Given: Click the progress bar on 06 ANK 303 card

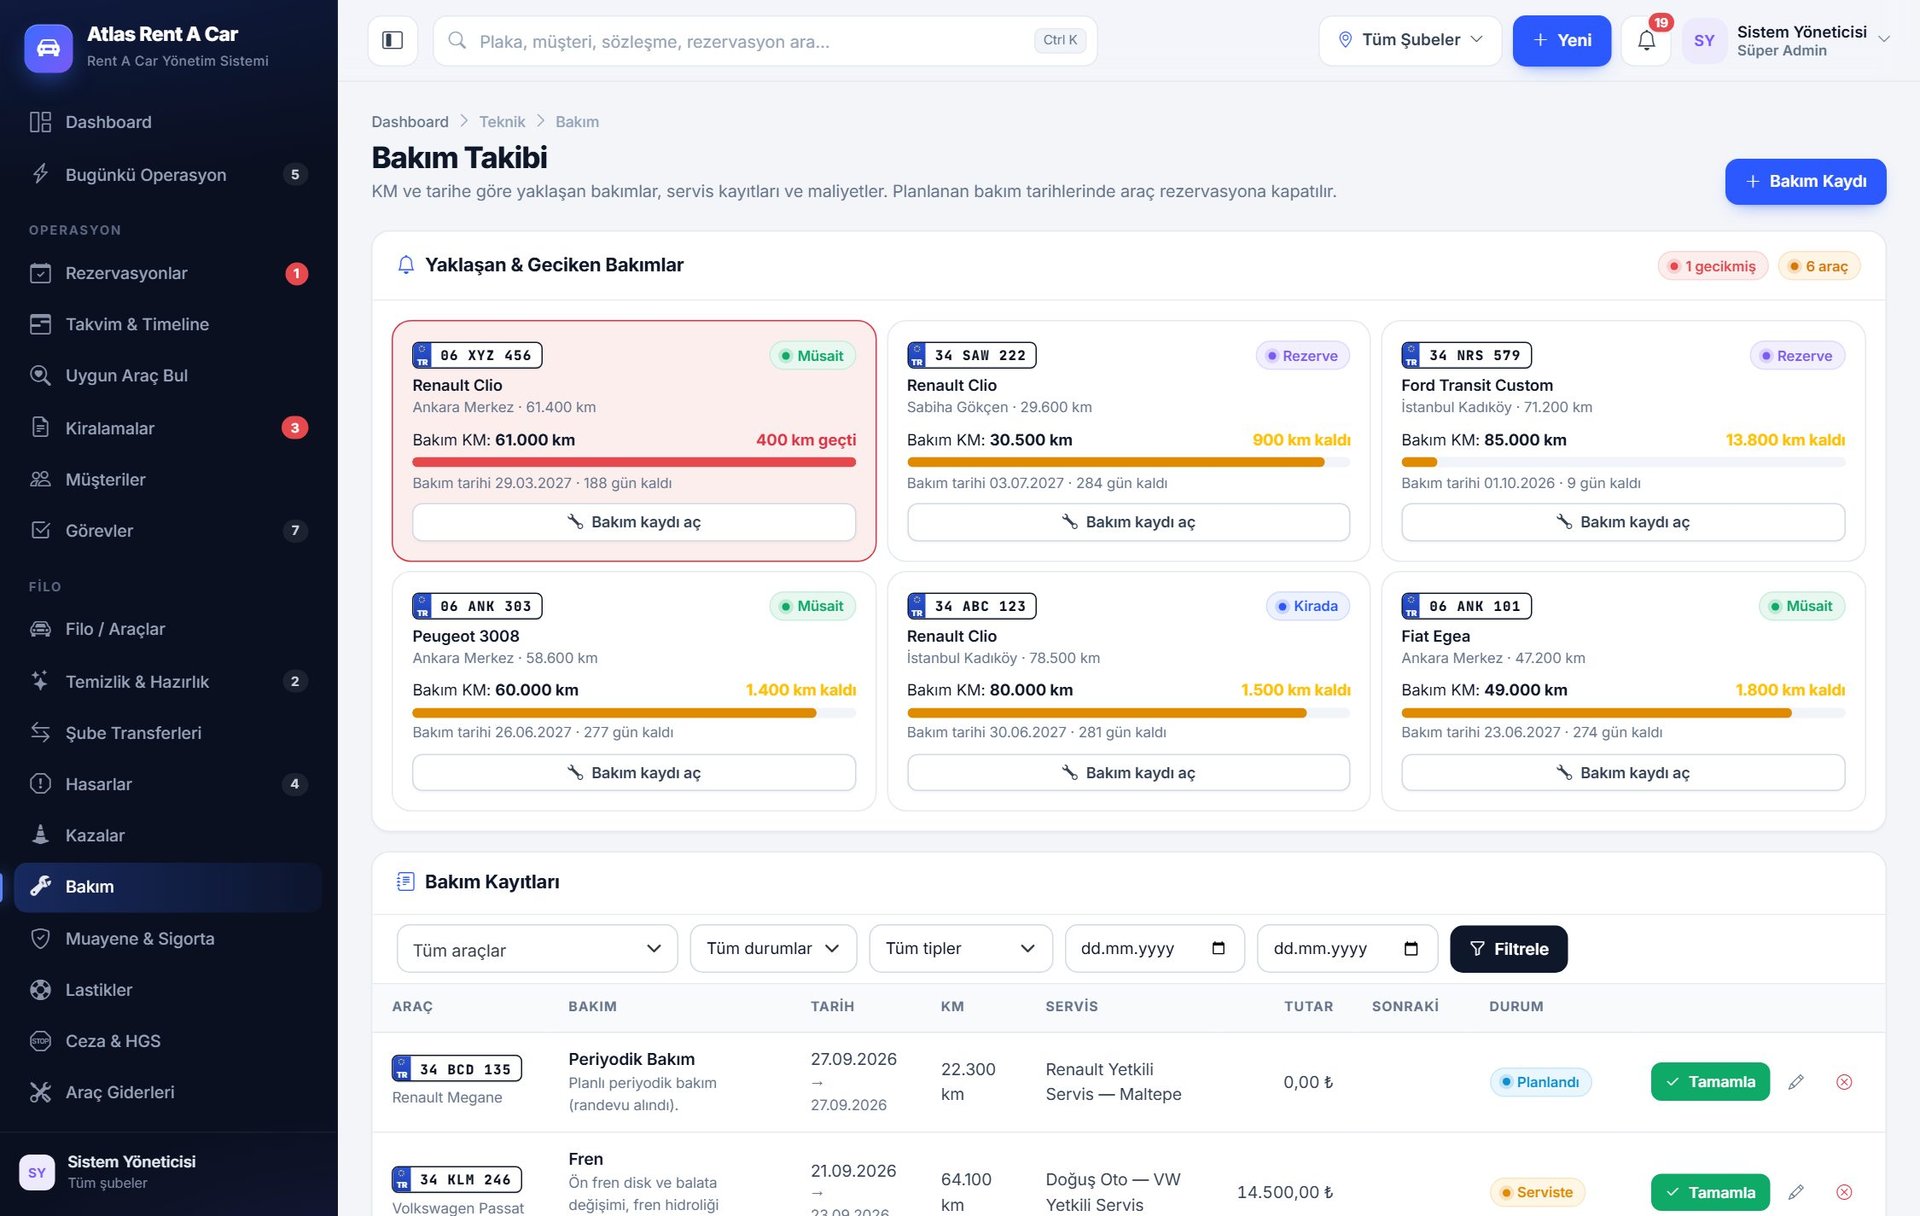Looking at the screenshot, I should pos(634,713).
